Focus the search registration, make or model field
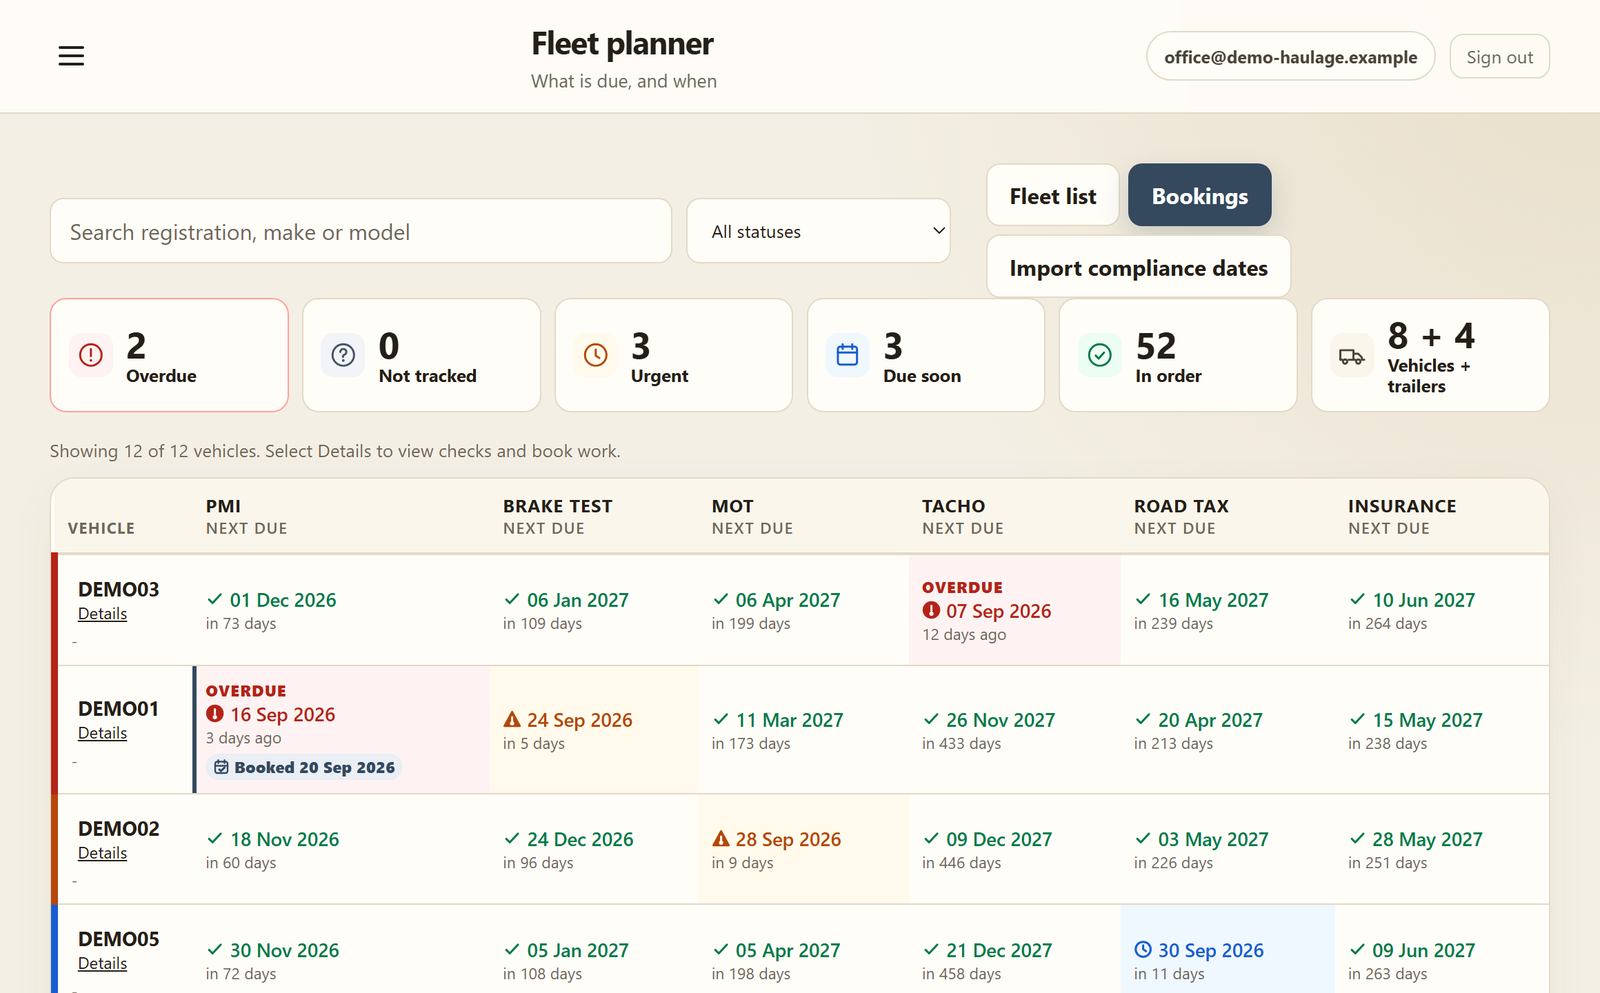This screenshot has height=993, width=1600. [361, 231]
